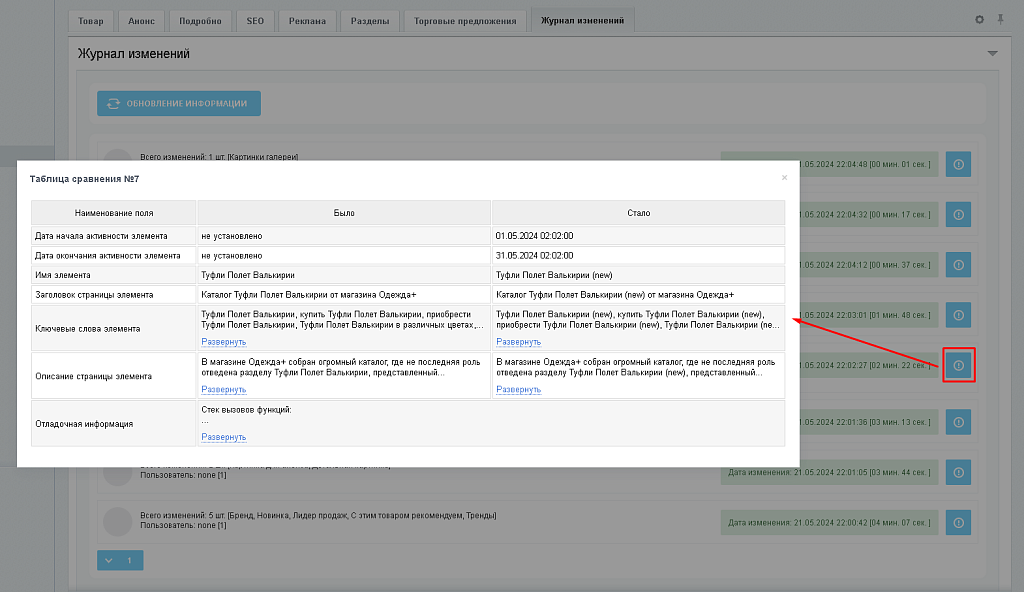Open the Торговые предложения tab
1024x592 pixels.
465,21
